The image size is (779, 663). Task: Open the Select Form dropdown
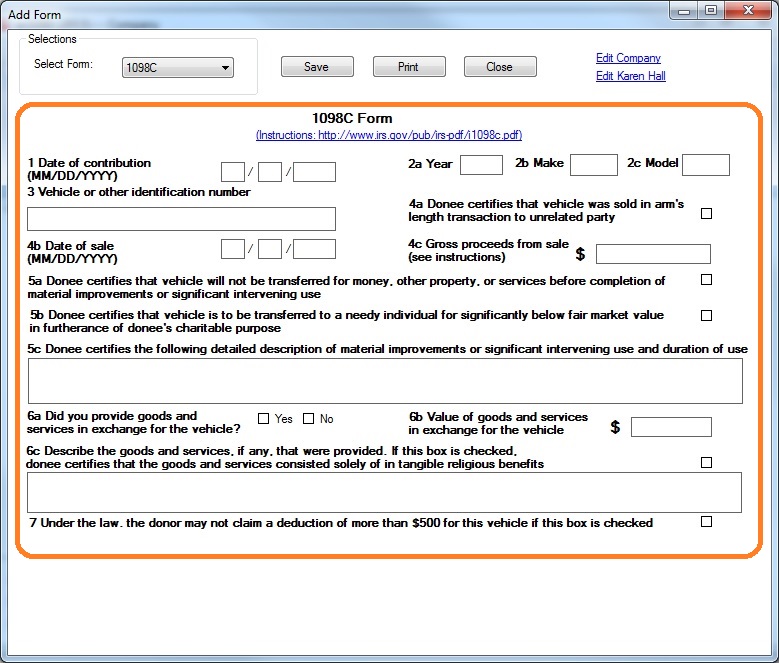tap(178, 68)
